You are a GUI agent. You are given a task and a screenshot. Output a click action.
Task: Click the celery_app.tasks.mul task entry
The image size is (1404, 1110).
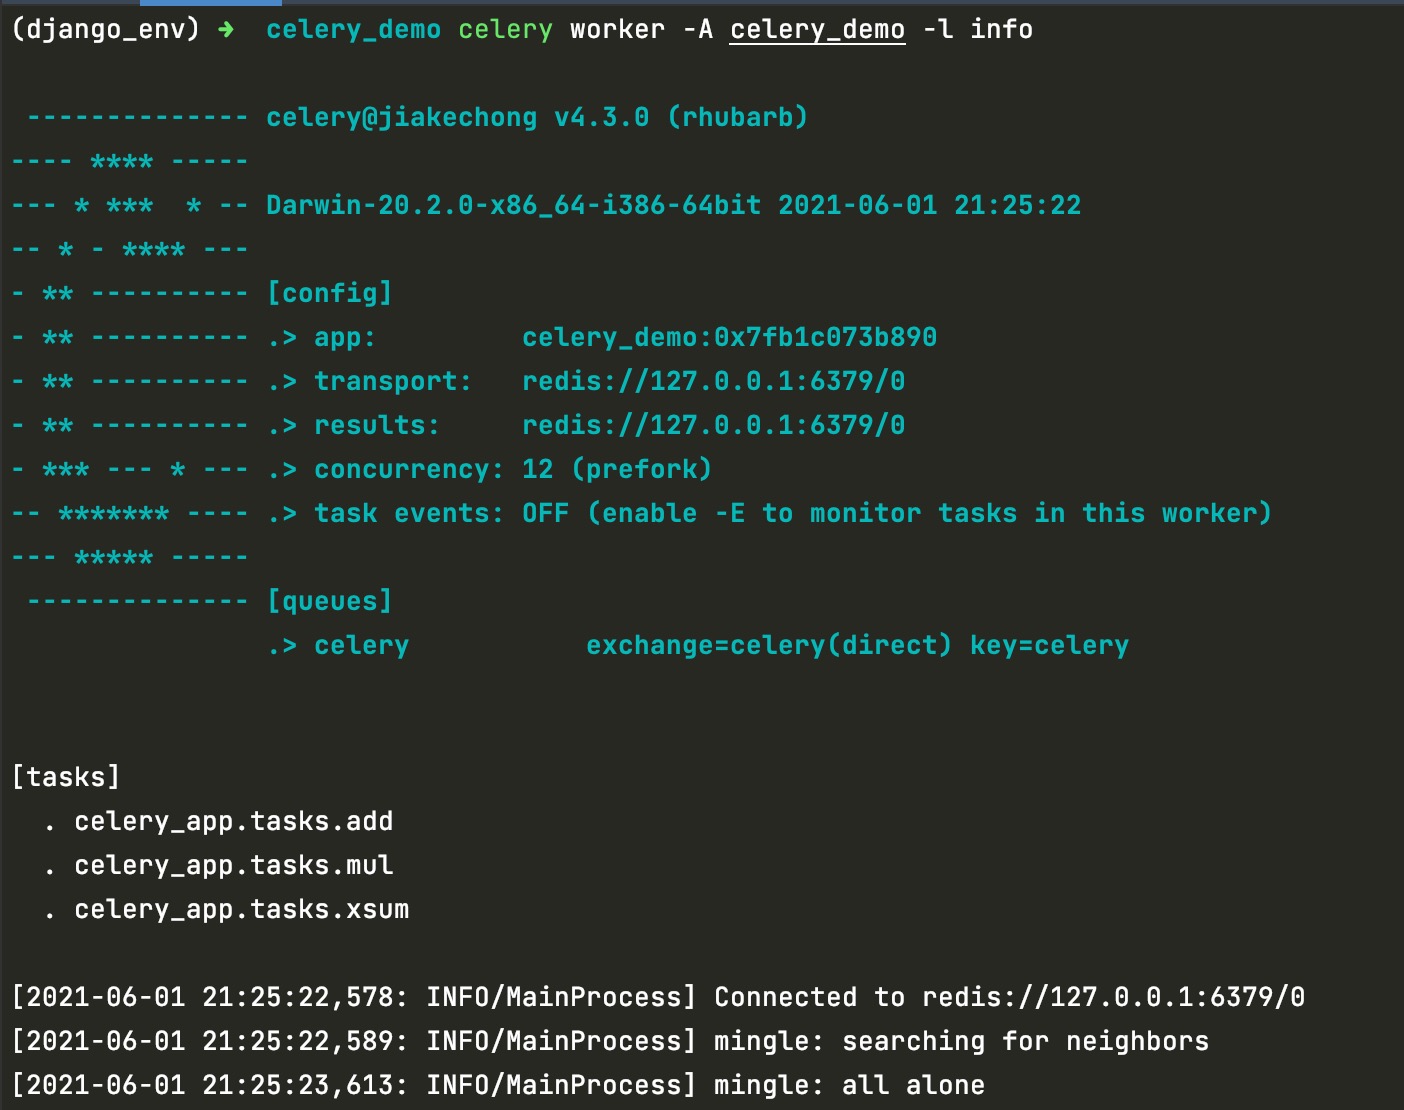click(x=234, y=866)
